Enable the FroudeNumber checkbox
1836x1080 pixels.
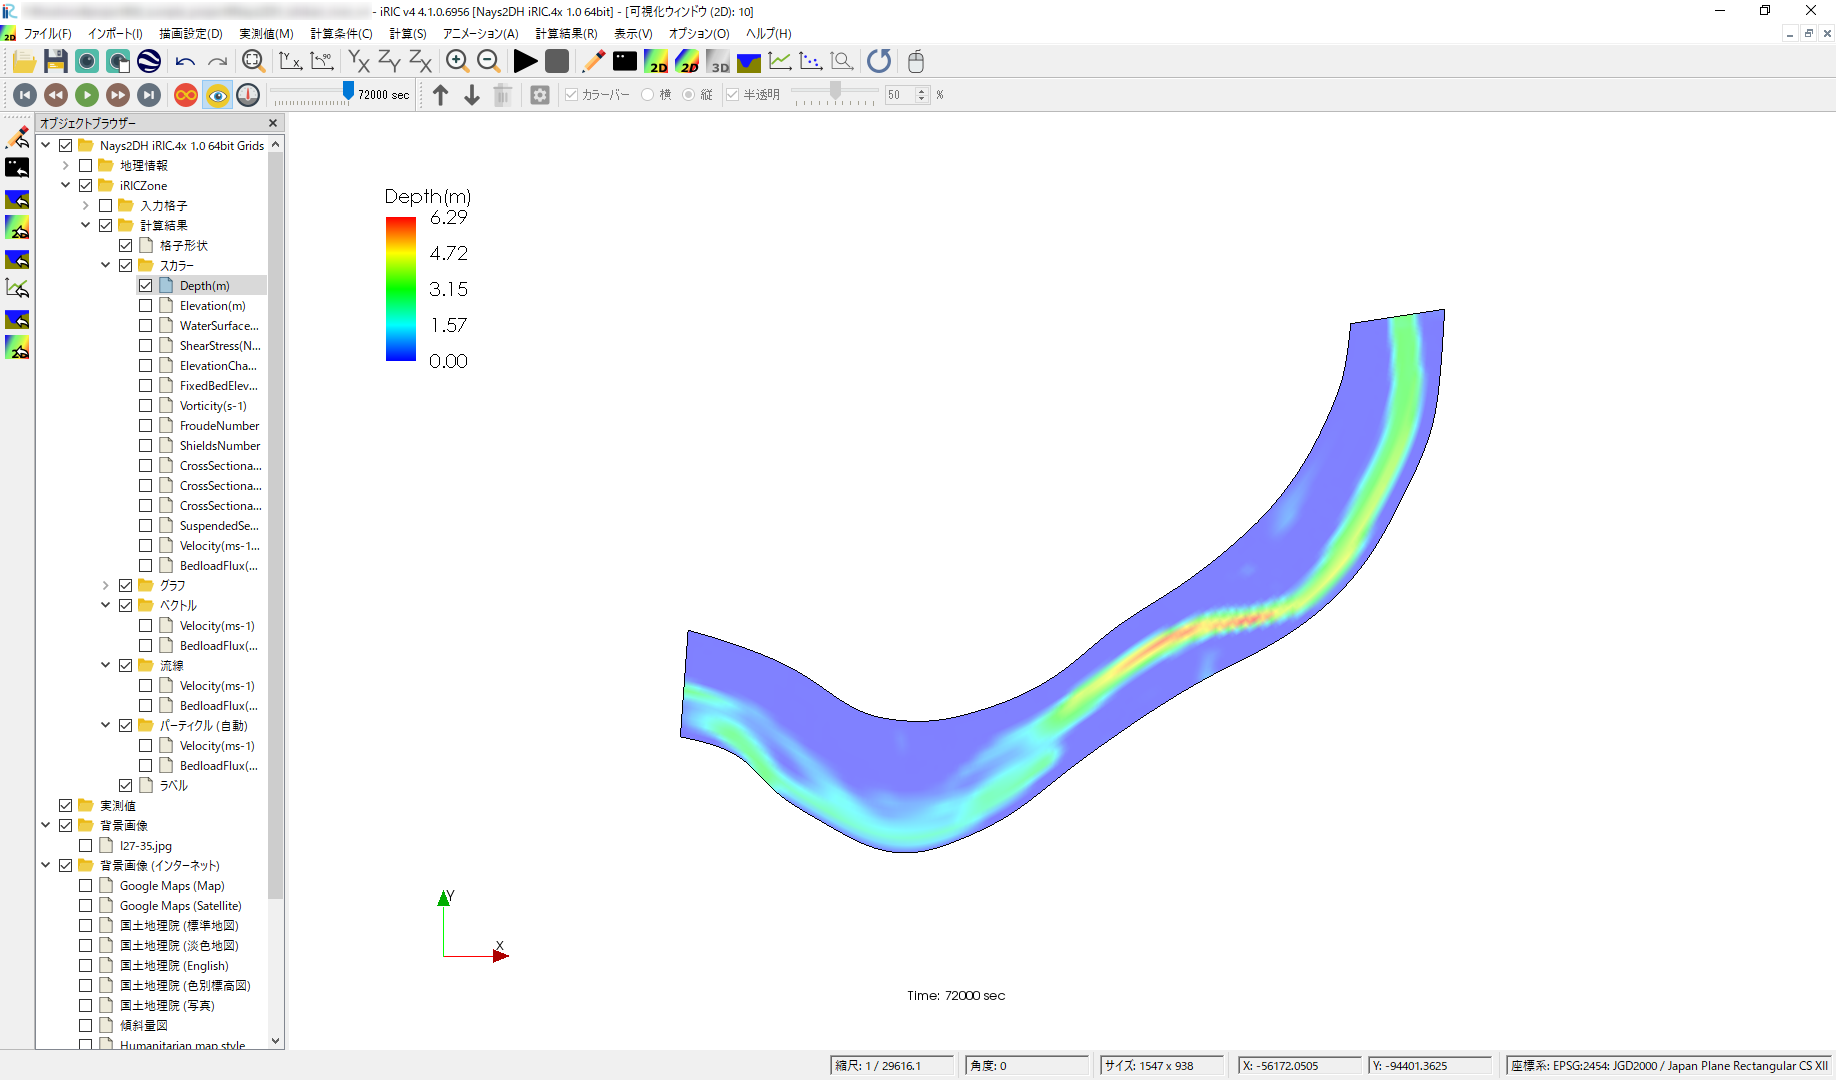pyautogui.click(x=146, y=426)
